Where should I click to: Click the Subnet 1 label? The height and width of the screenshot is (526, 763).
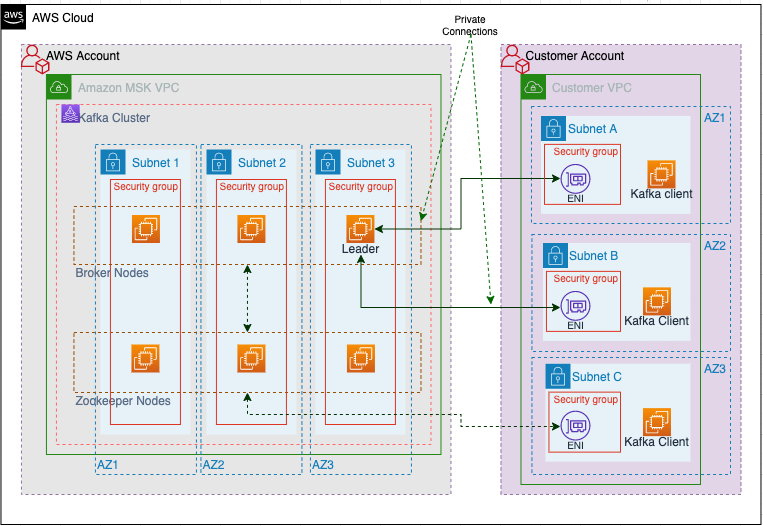[155, 163]
